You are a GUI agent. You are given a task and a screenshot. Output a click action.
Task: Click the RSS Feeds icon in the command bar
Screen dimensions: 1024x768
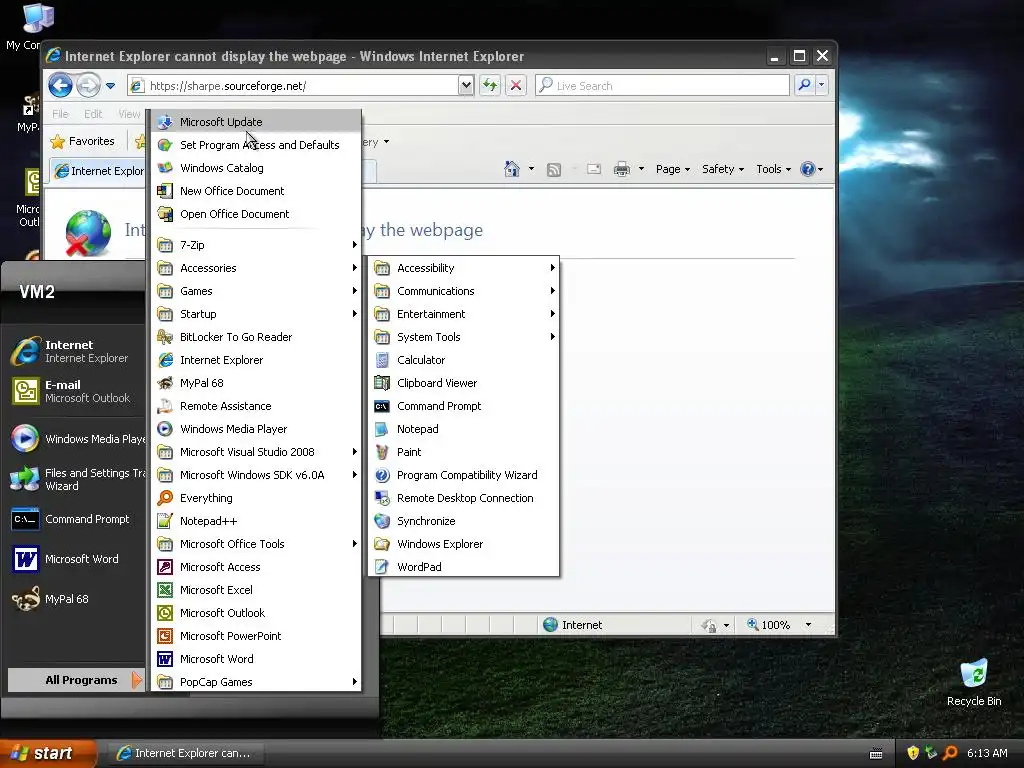[x=554, y=170]
